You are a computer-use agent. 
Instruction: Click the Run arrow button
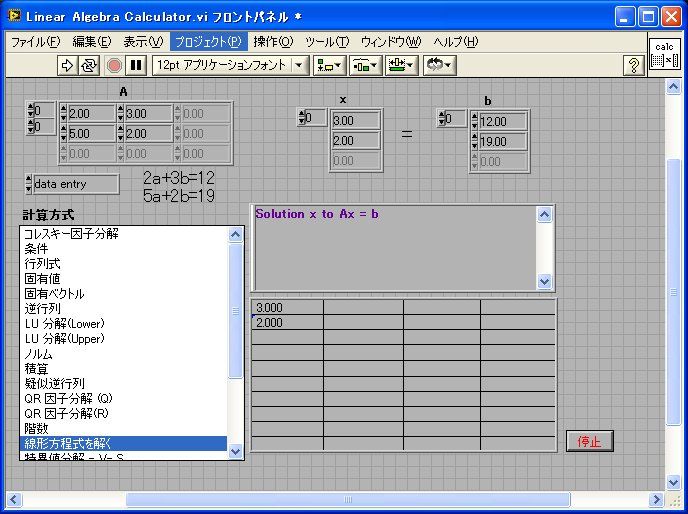[68, 65]
